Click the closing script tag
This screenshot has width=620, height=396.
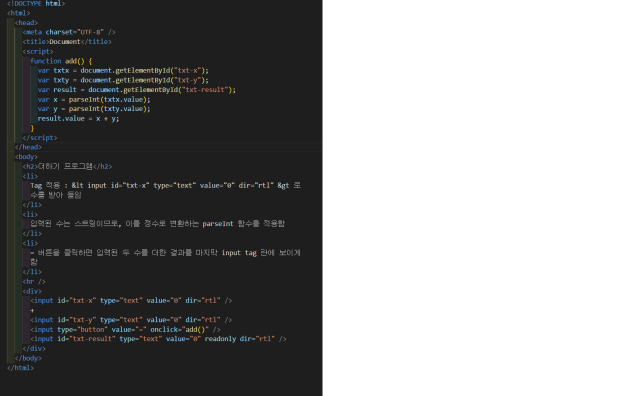click(40, 138)
